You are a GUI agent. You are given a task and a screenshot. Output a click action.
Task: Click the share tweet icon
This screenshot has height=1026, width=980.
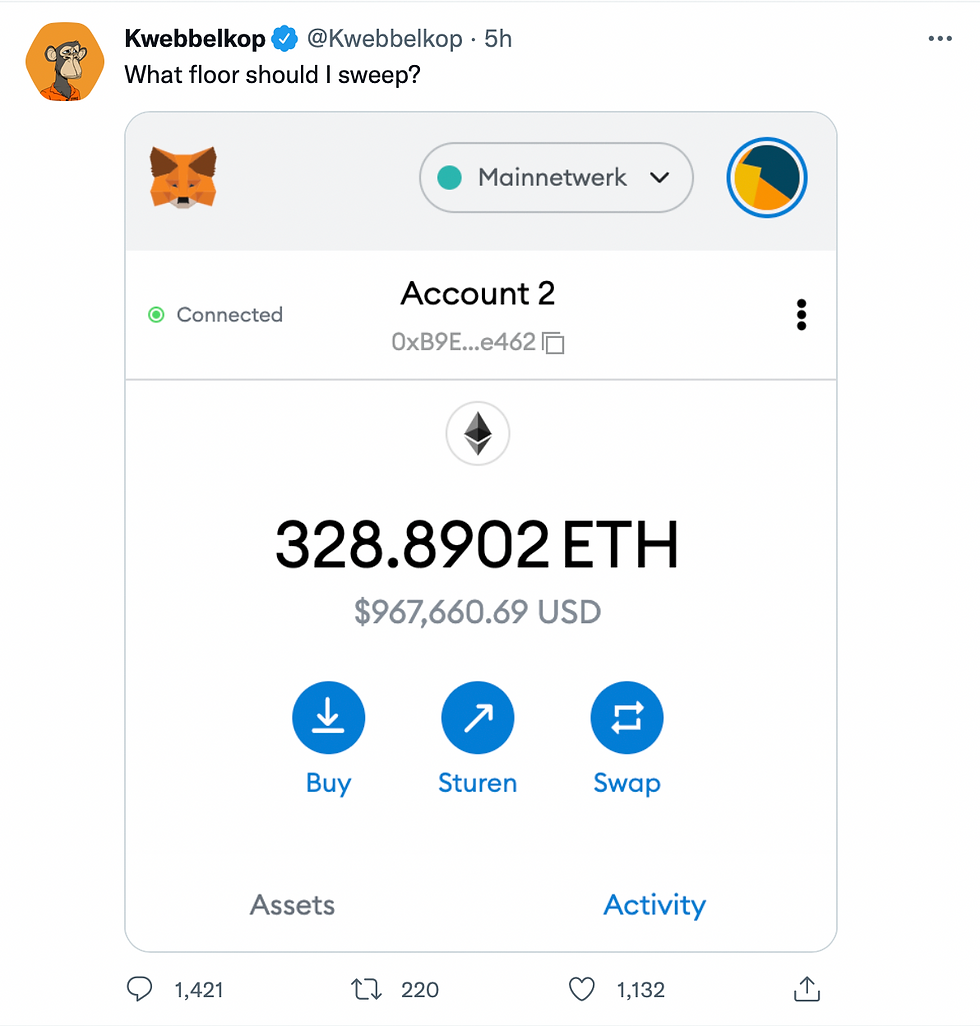point(806,989)
